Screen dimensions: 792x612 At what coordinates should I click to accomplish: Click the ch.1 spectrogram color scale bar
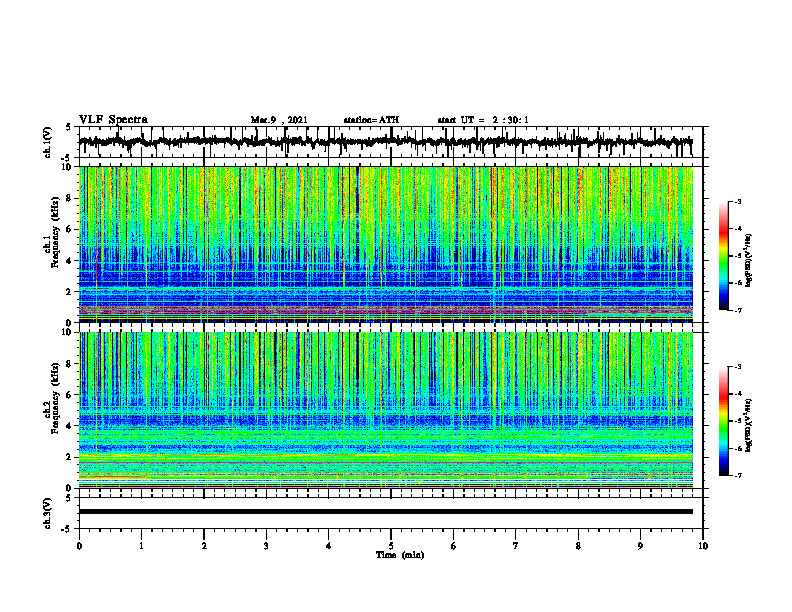(x=723, y=256)
